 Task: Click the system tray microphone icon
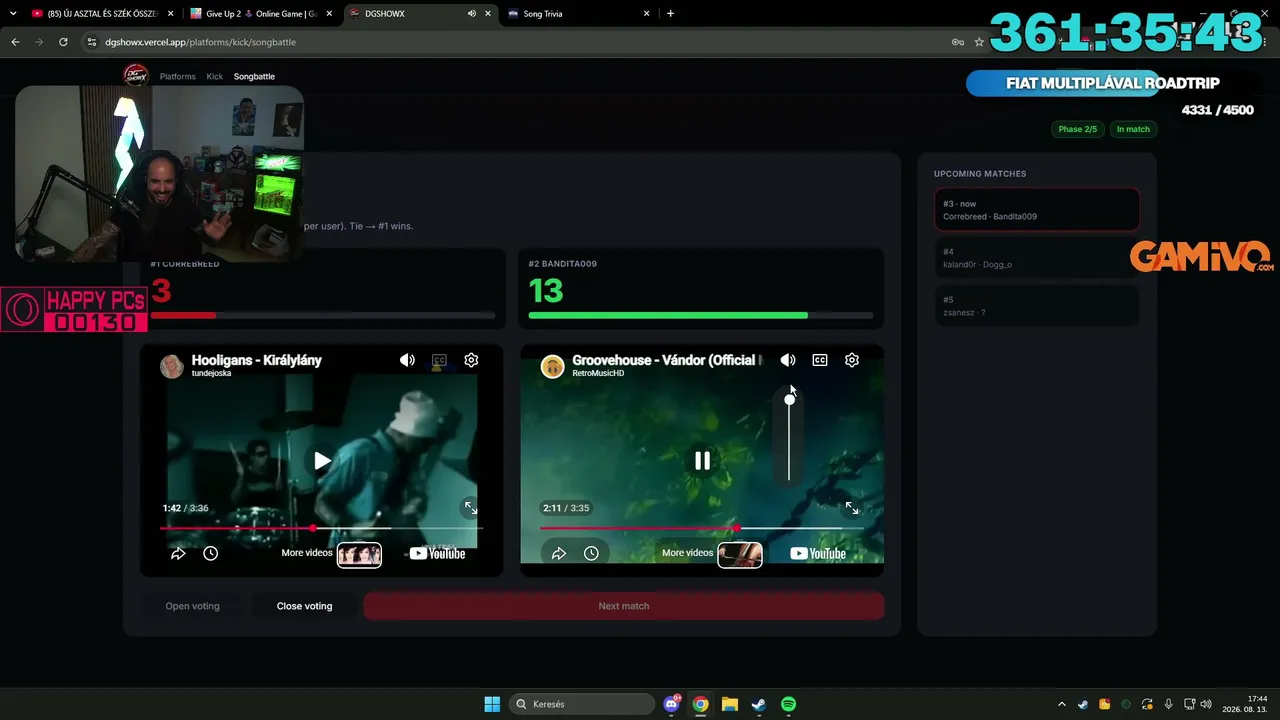point(1168,704)
